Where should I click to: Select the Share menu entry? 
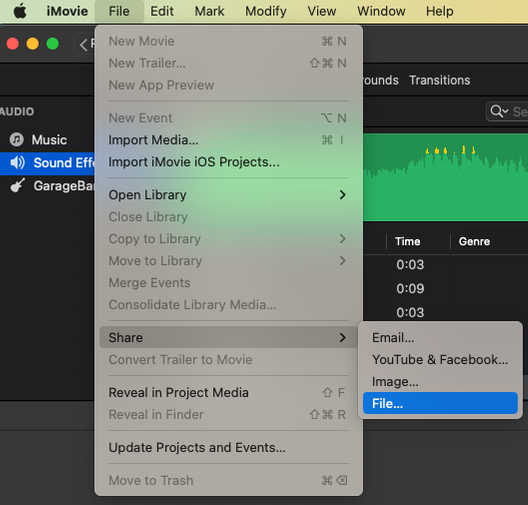pyautogui.click(x=228, y=337)
